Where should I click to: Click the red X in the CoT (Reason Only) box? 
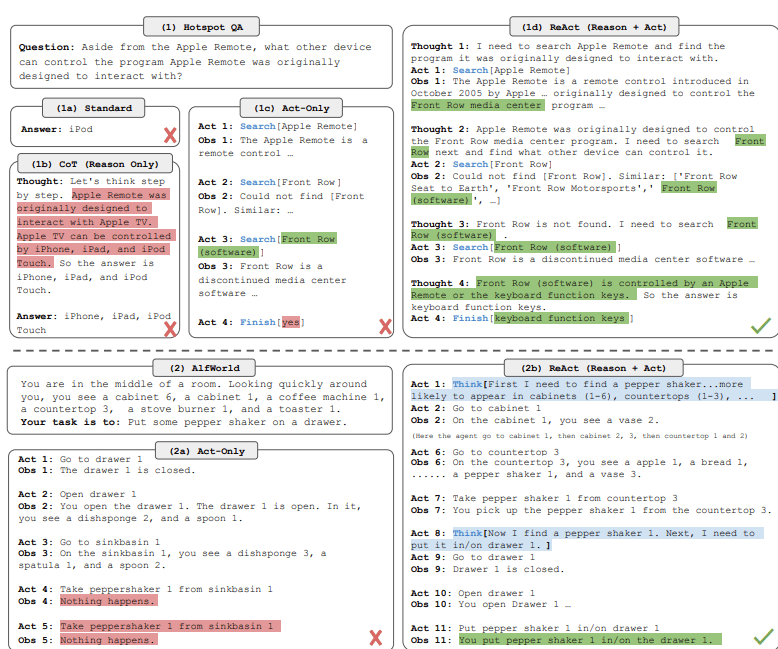(170, 328)
